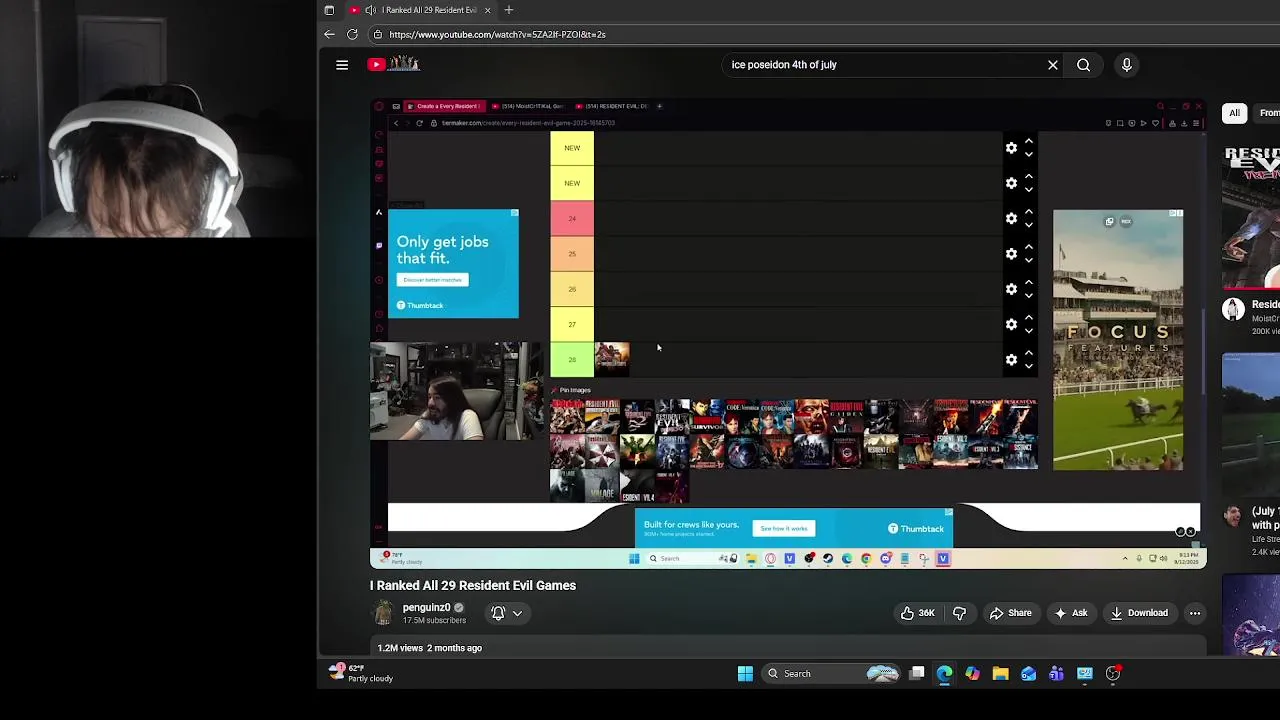
Task: Mute the tab using its speaker icon
Action: click(x=371, y=10)
